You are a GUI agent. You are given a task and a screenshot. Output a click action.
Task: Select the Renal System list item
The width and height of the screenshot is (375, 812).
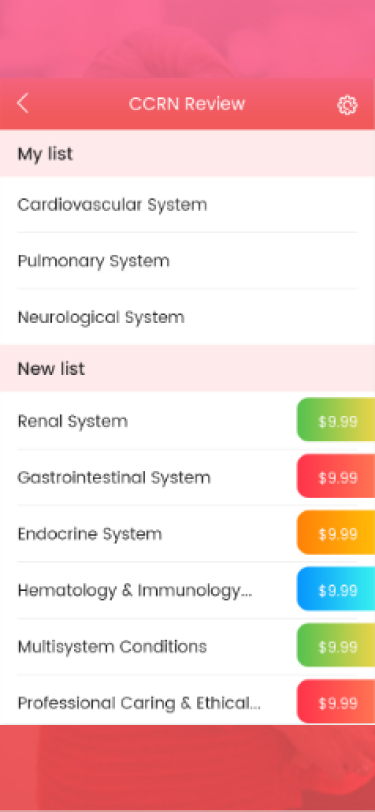[149, 420]
